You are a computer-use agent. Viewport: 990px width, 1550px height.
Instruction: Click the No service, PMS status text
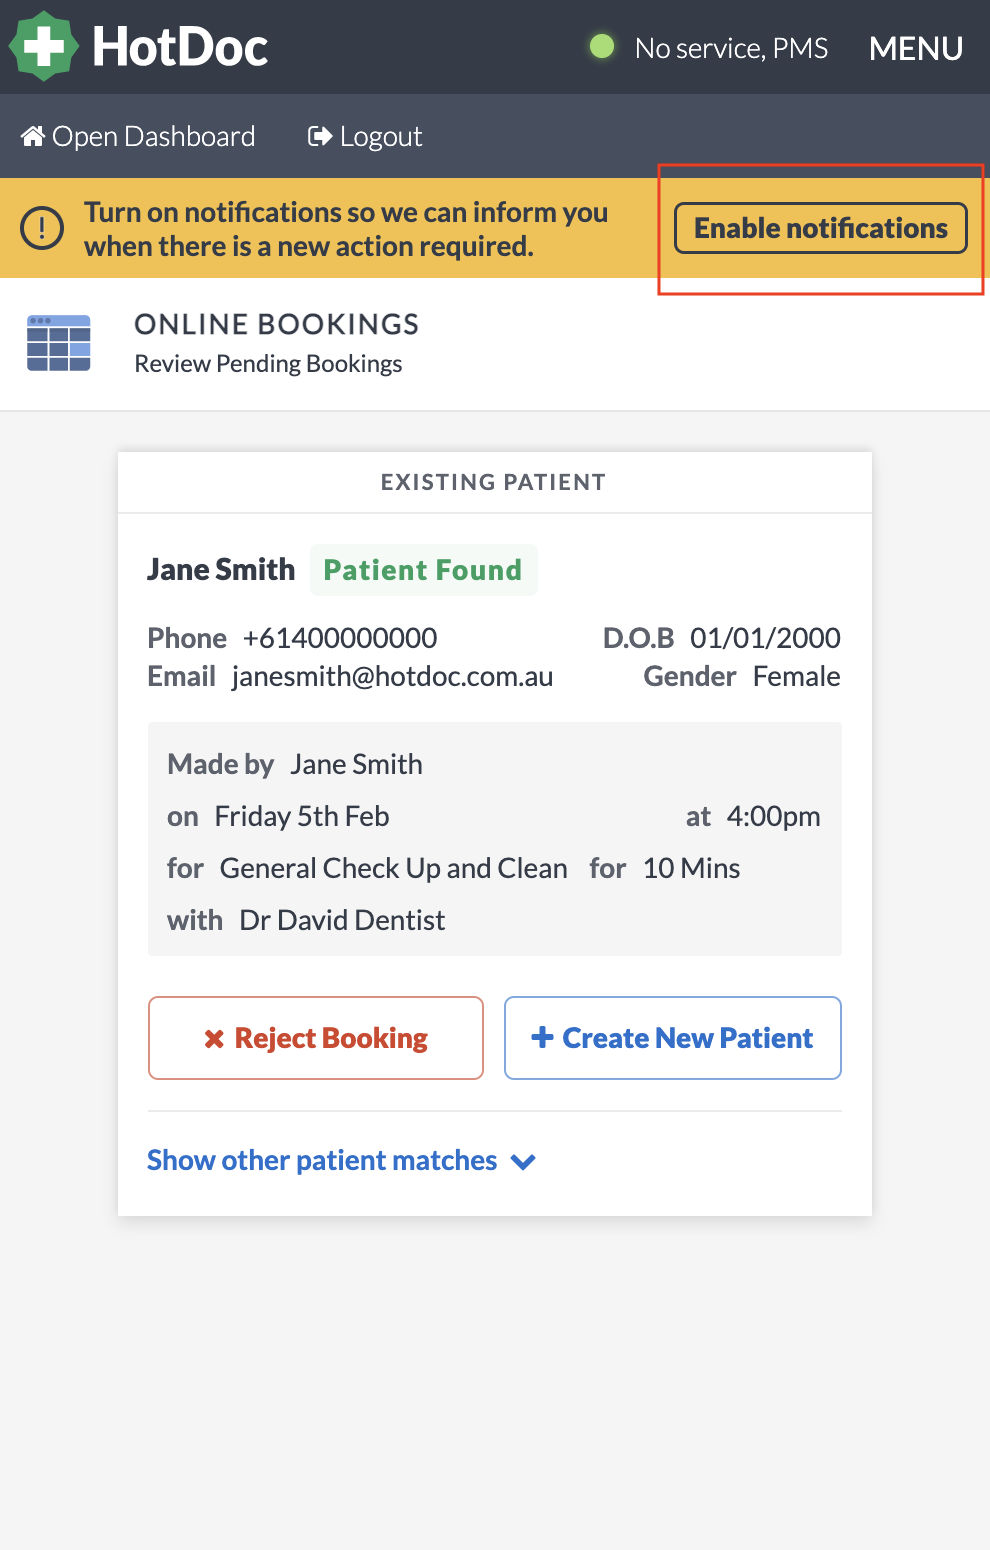click(x=732, y=48)
